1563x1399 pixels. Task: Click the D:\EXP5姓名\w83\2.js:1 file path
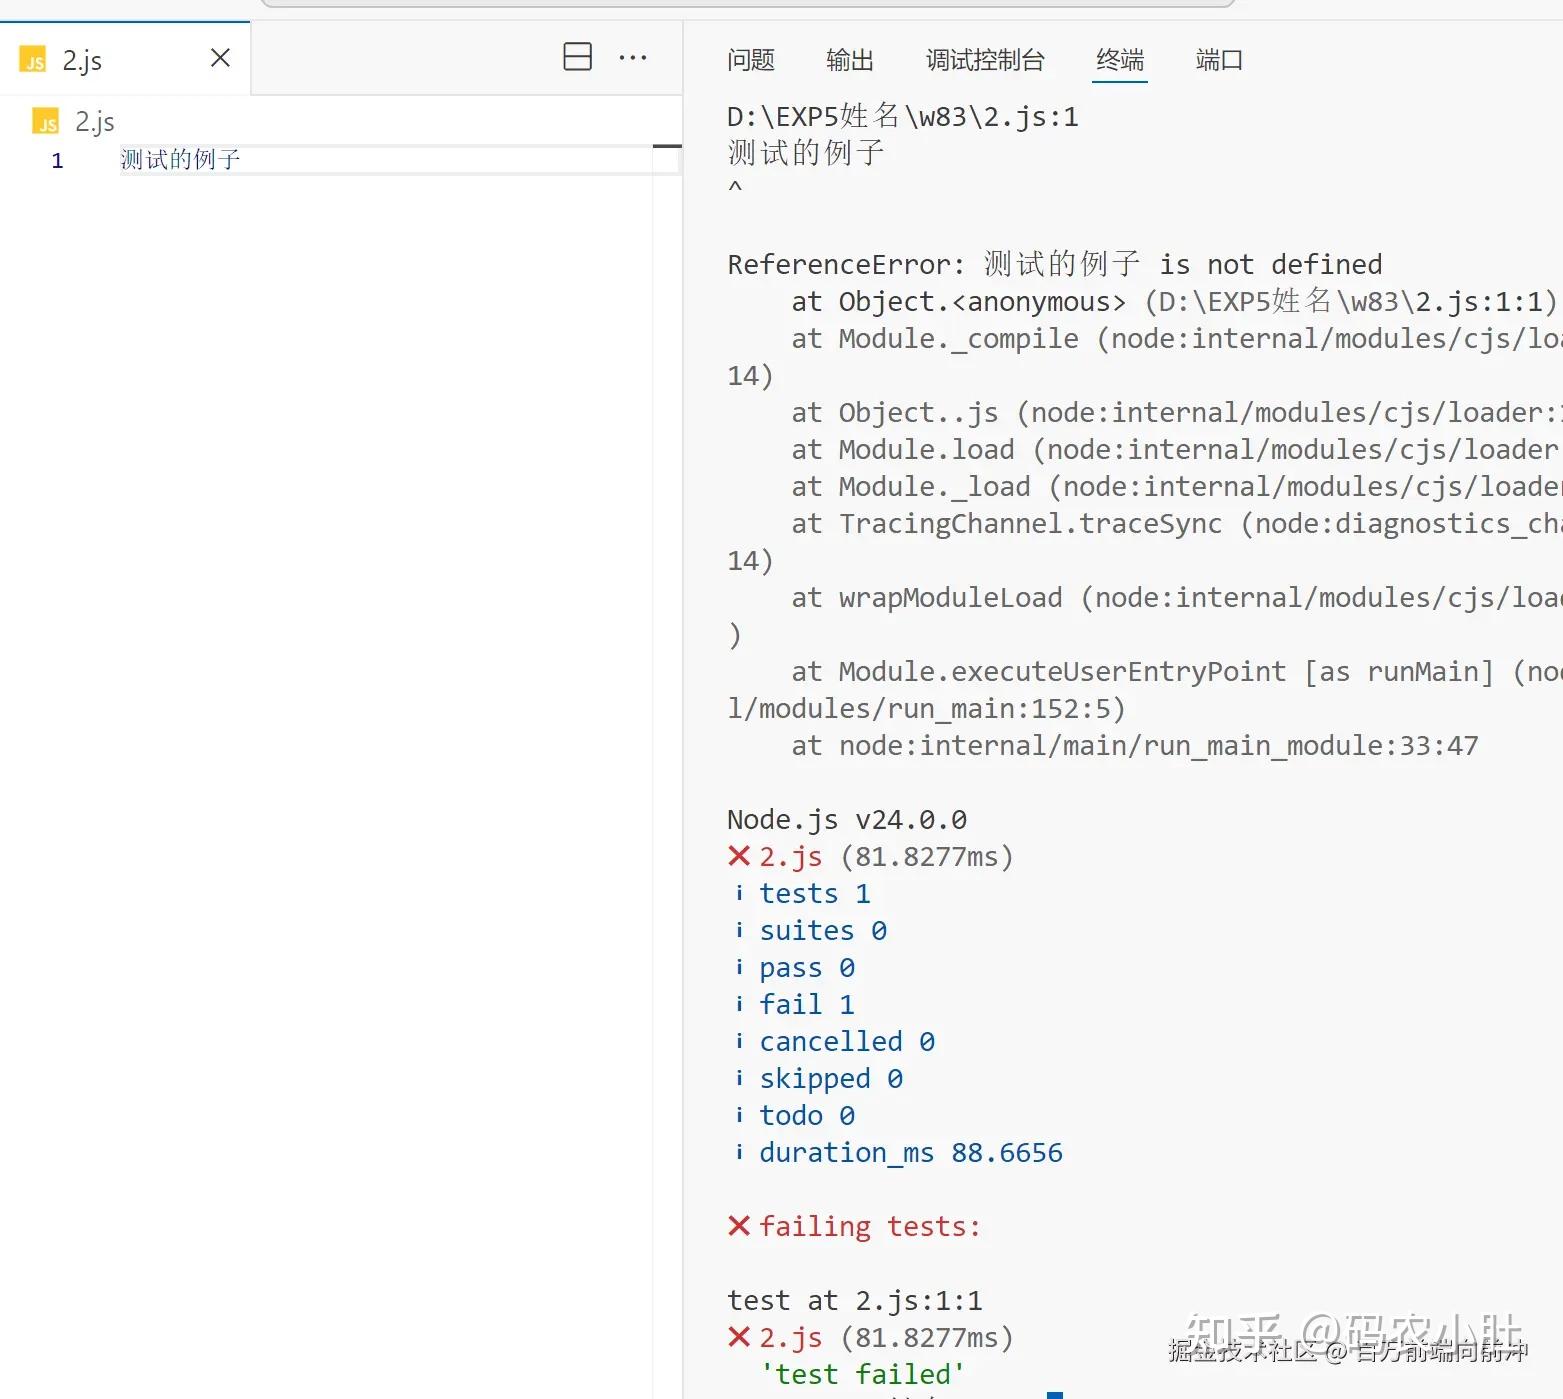tap(901, 116)
